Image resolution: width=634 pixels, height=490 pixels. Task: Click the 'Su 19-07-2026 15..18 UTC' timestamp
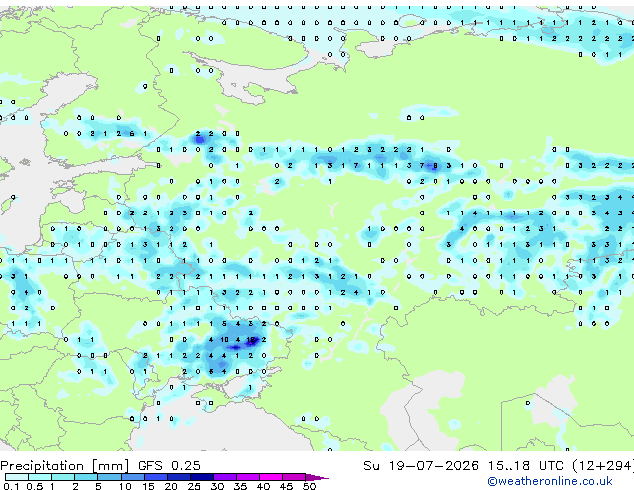(463, 466)
